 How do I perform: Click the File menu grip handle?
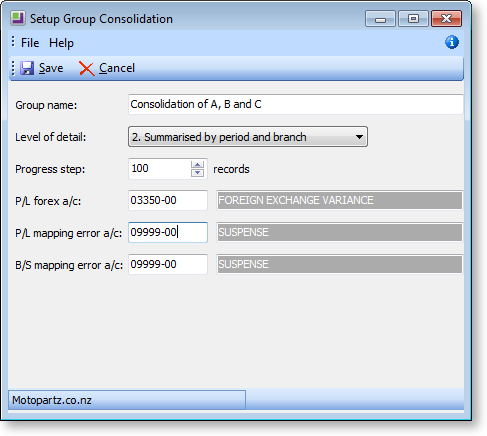13,42
